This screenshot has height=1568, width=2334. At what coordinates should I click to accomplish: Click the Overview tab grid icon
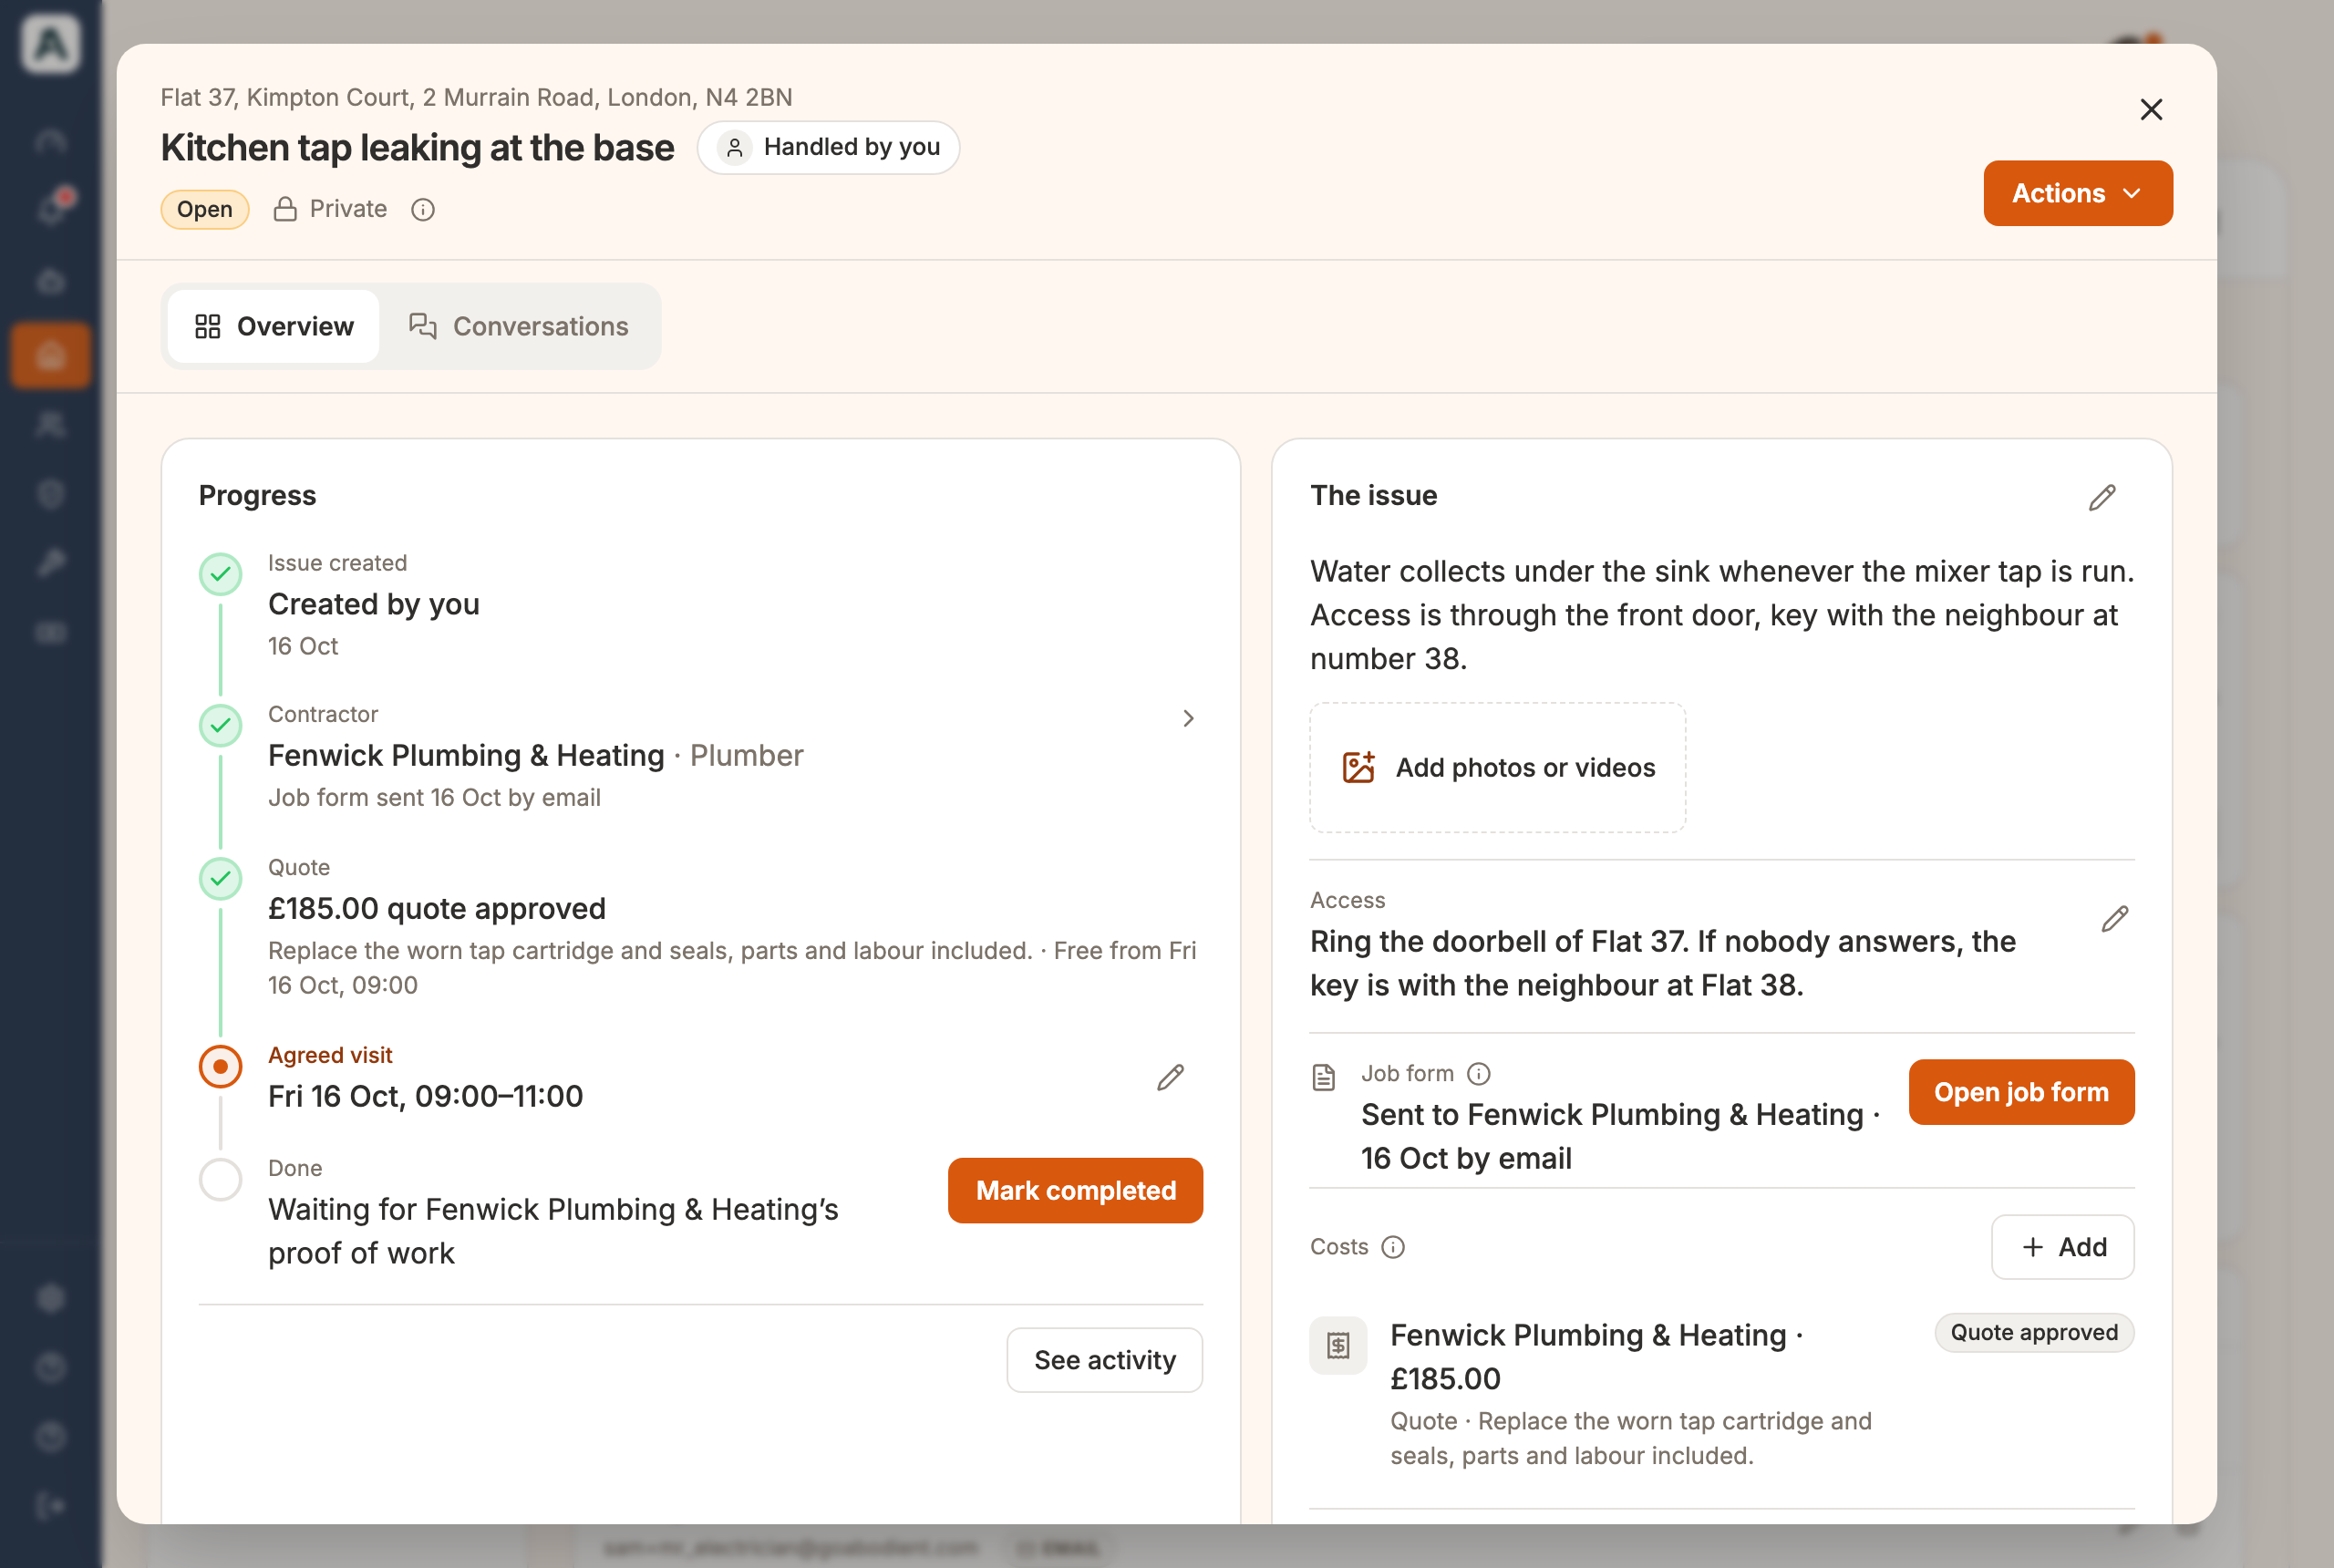[x=208, y=326]
